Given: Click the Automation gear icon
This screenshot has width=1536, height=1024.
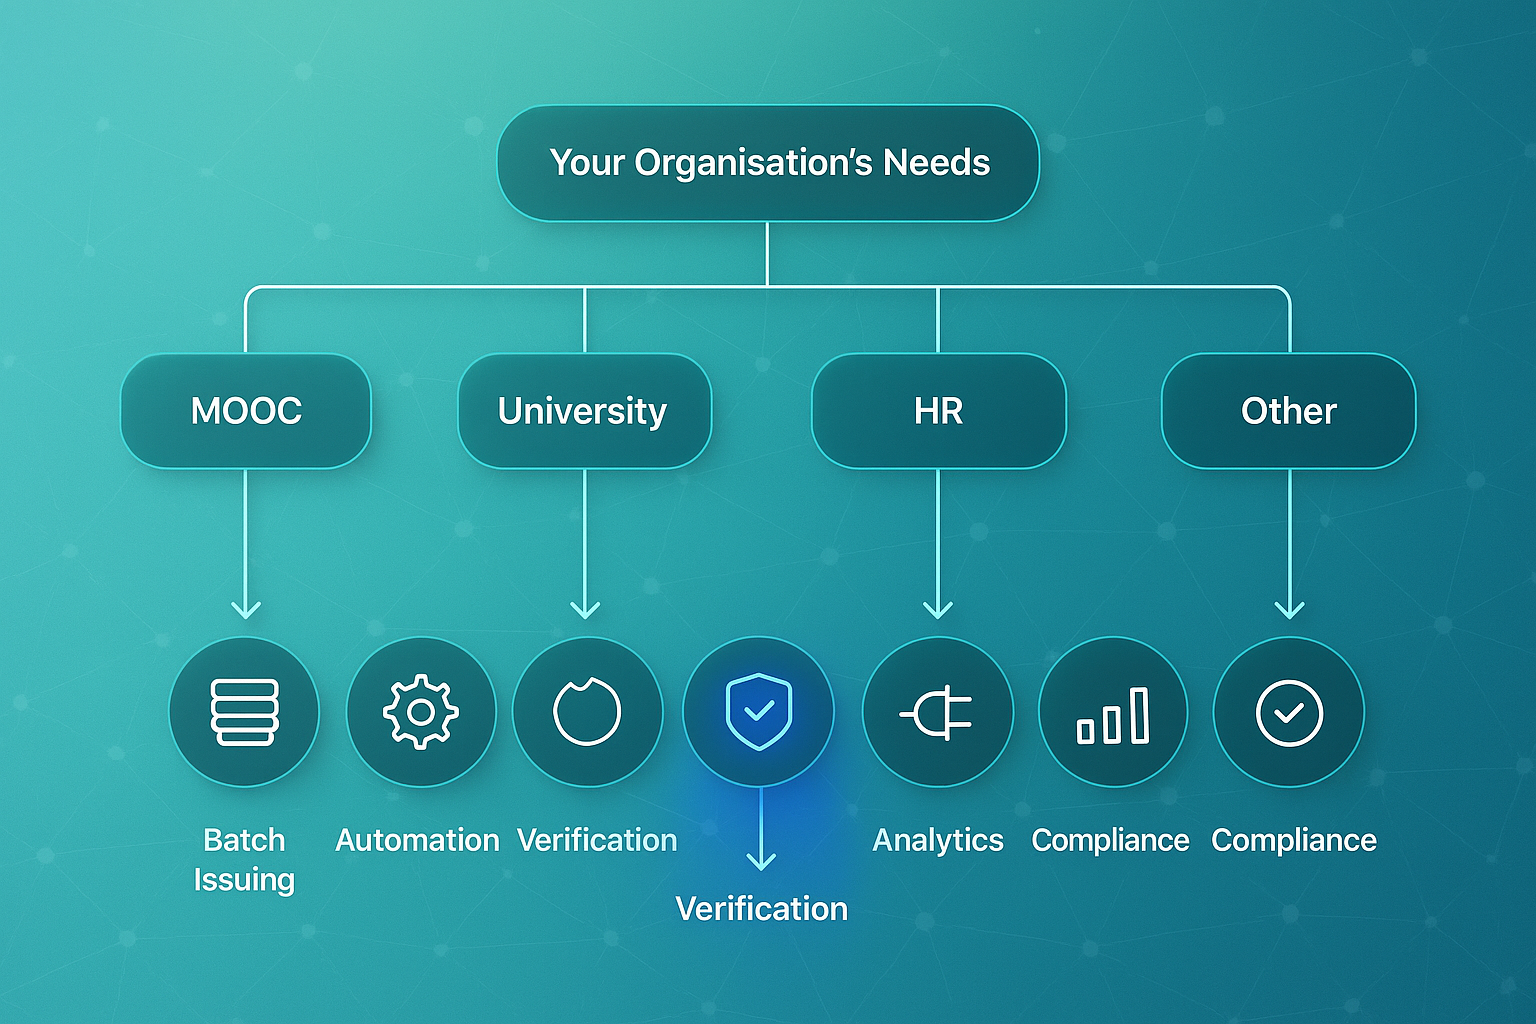Looking at the screenshot, I should pyautogui.click(x=420, y=712).
